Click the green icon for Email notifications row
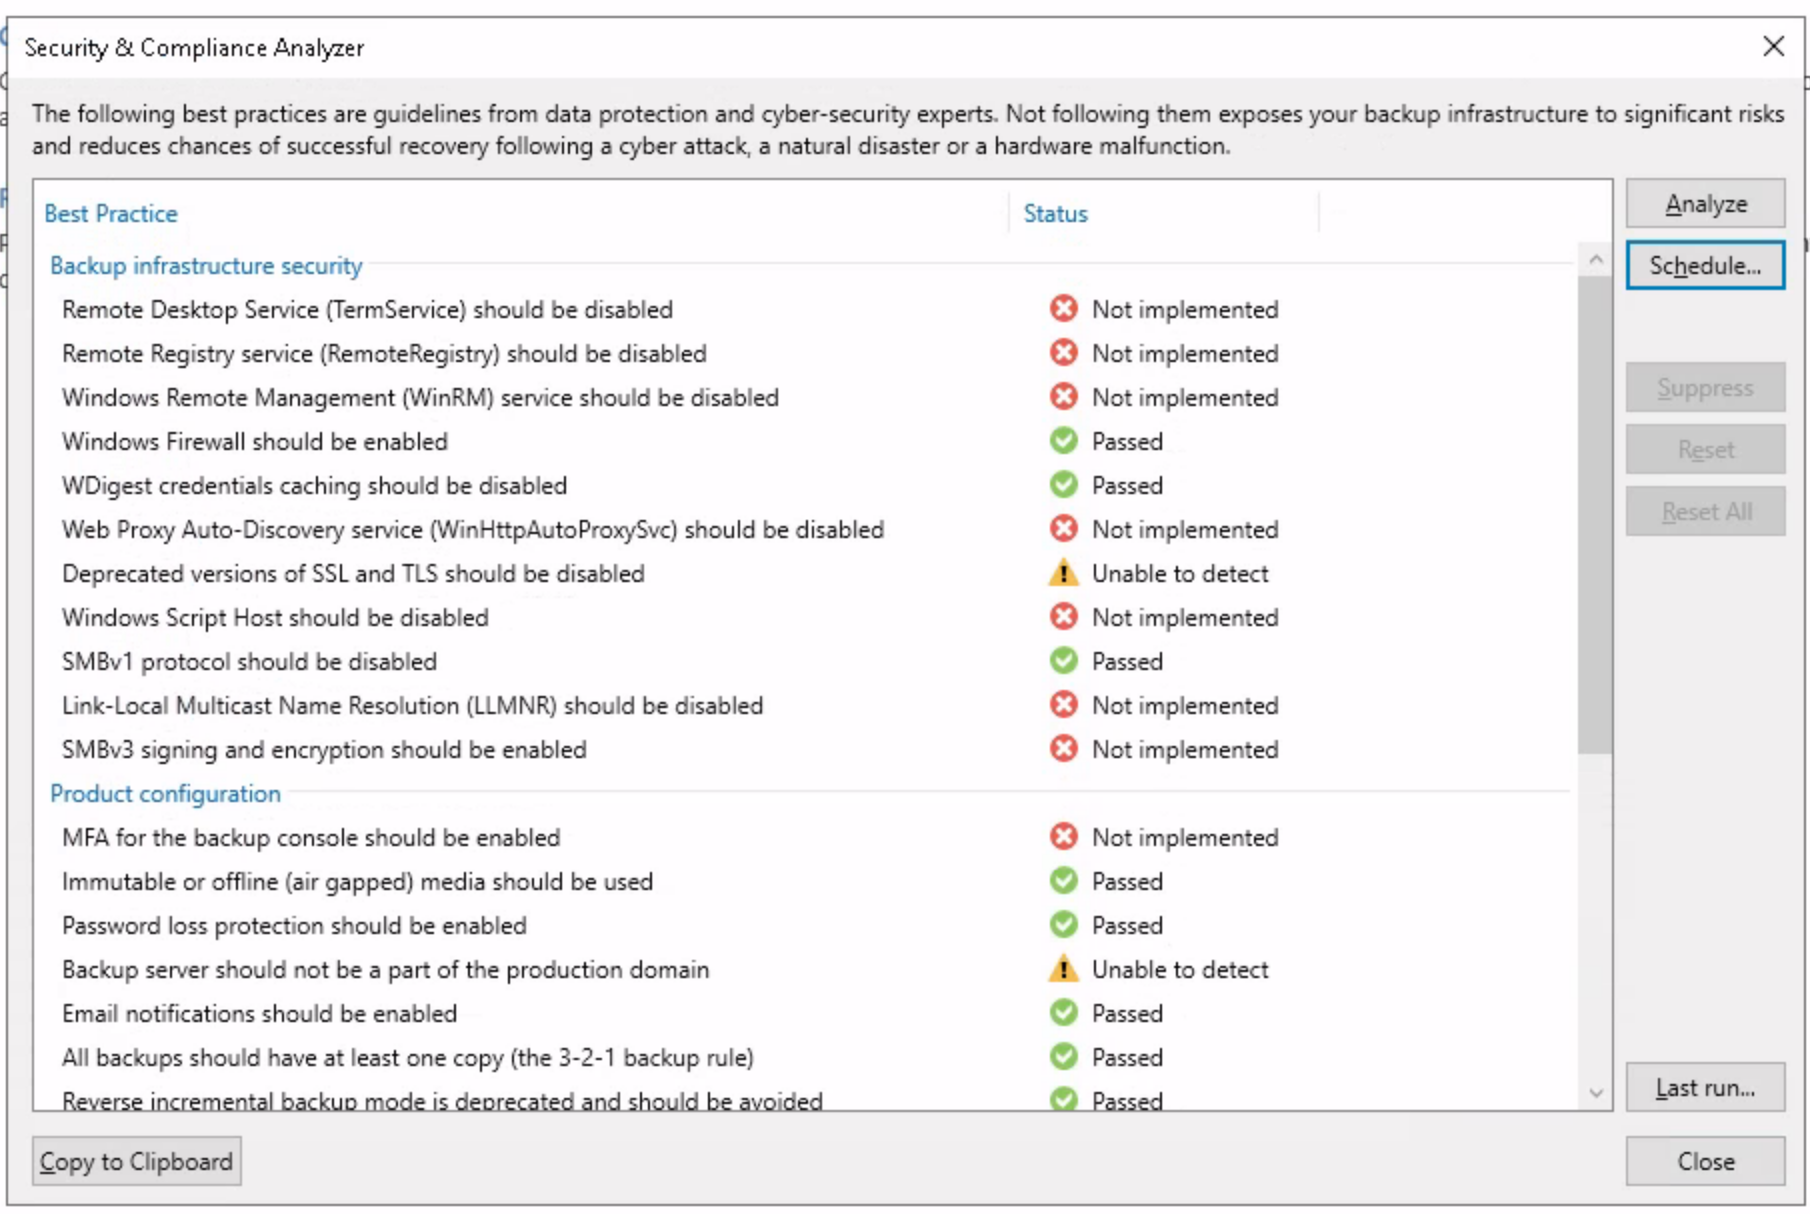 (x=1063, y=1013)
